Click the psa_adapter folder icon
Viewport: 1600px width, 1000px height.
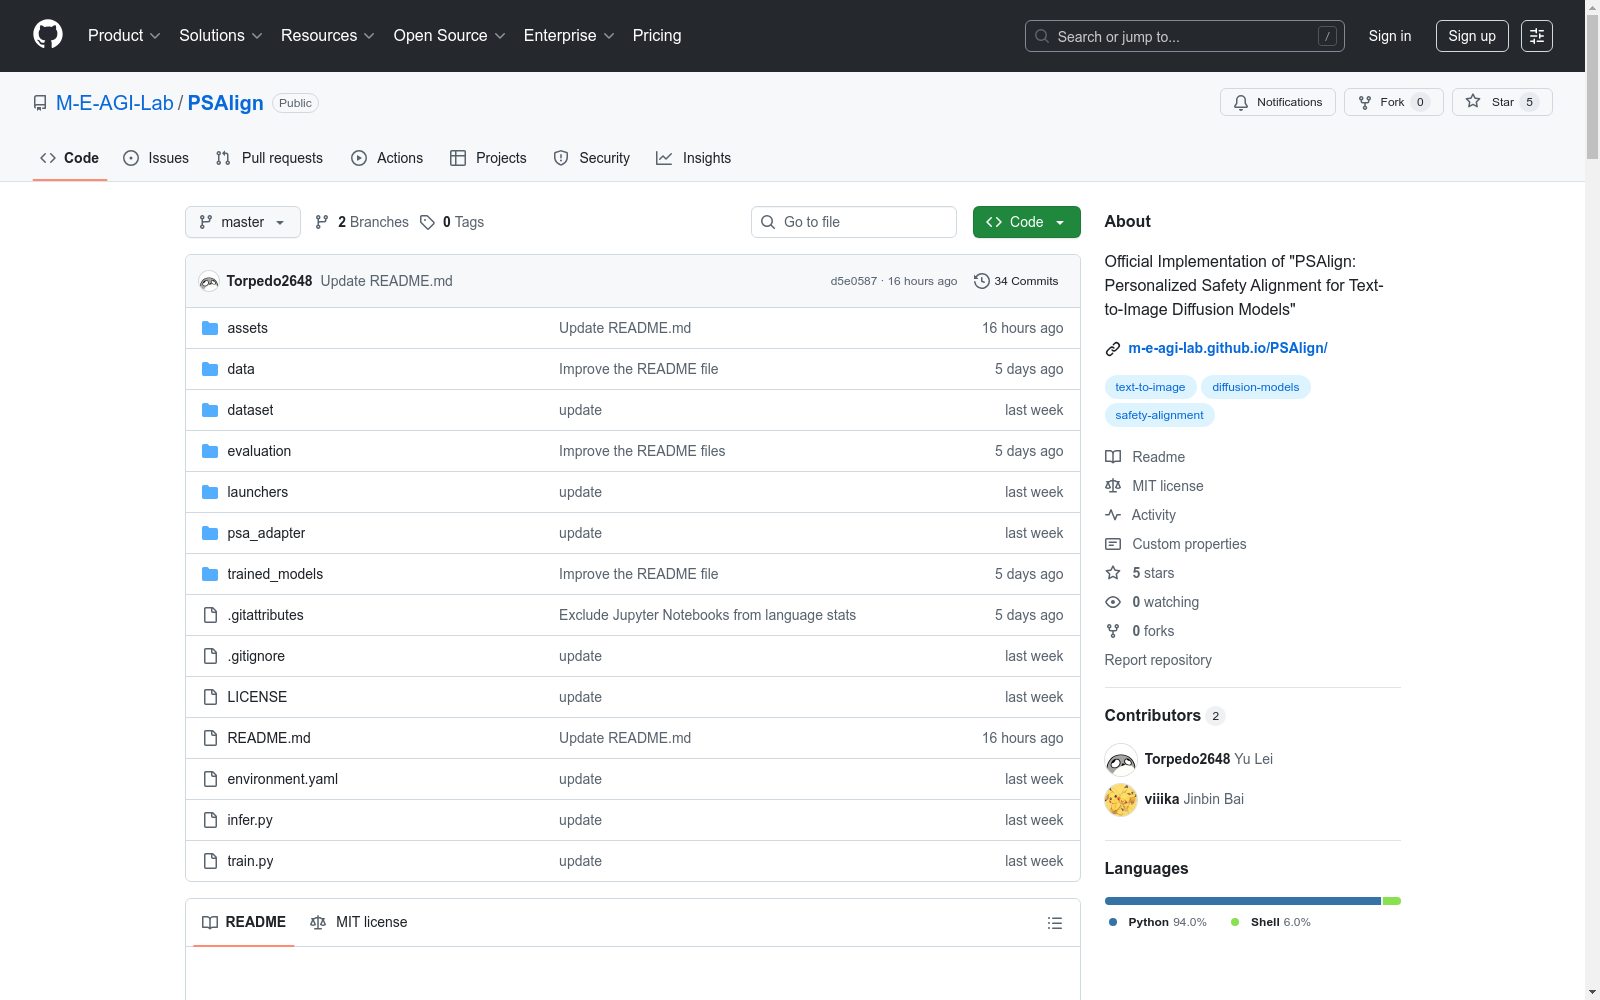(210, 533)
